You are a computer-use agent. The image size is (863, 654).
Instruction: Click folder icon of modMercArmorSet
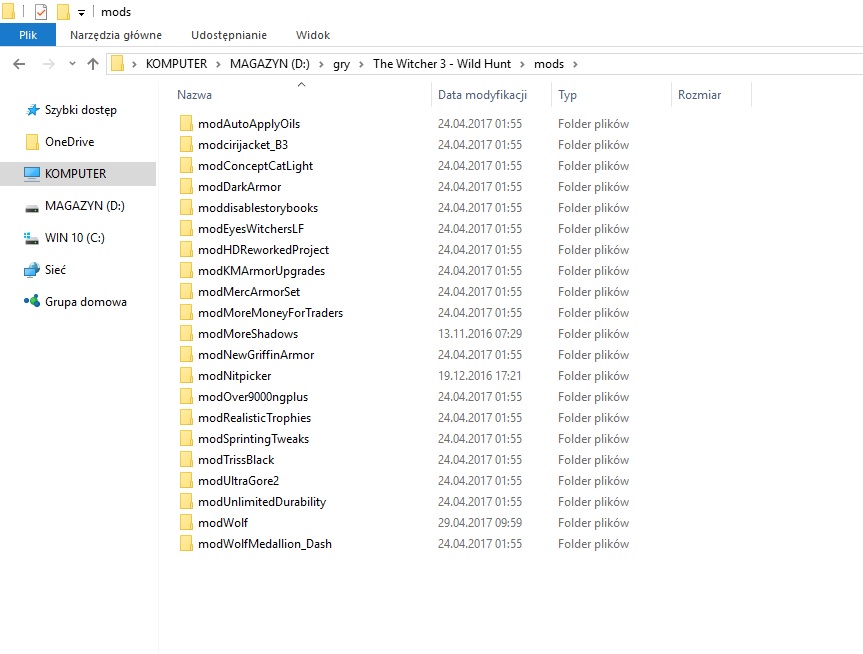click(186, 291)
